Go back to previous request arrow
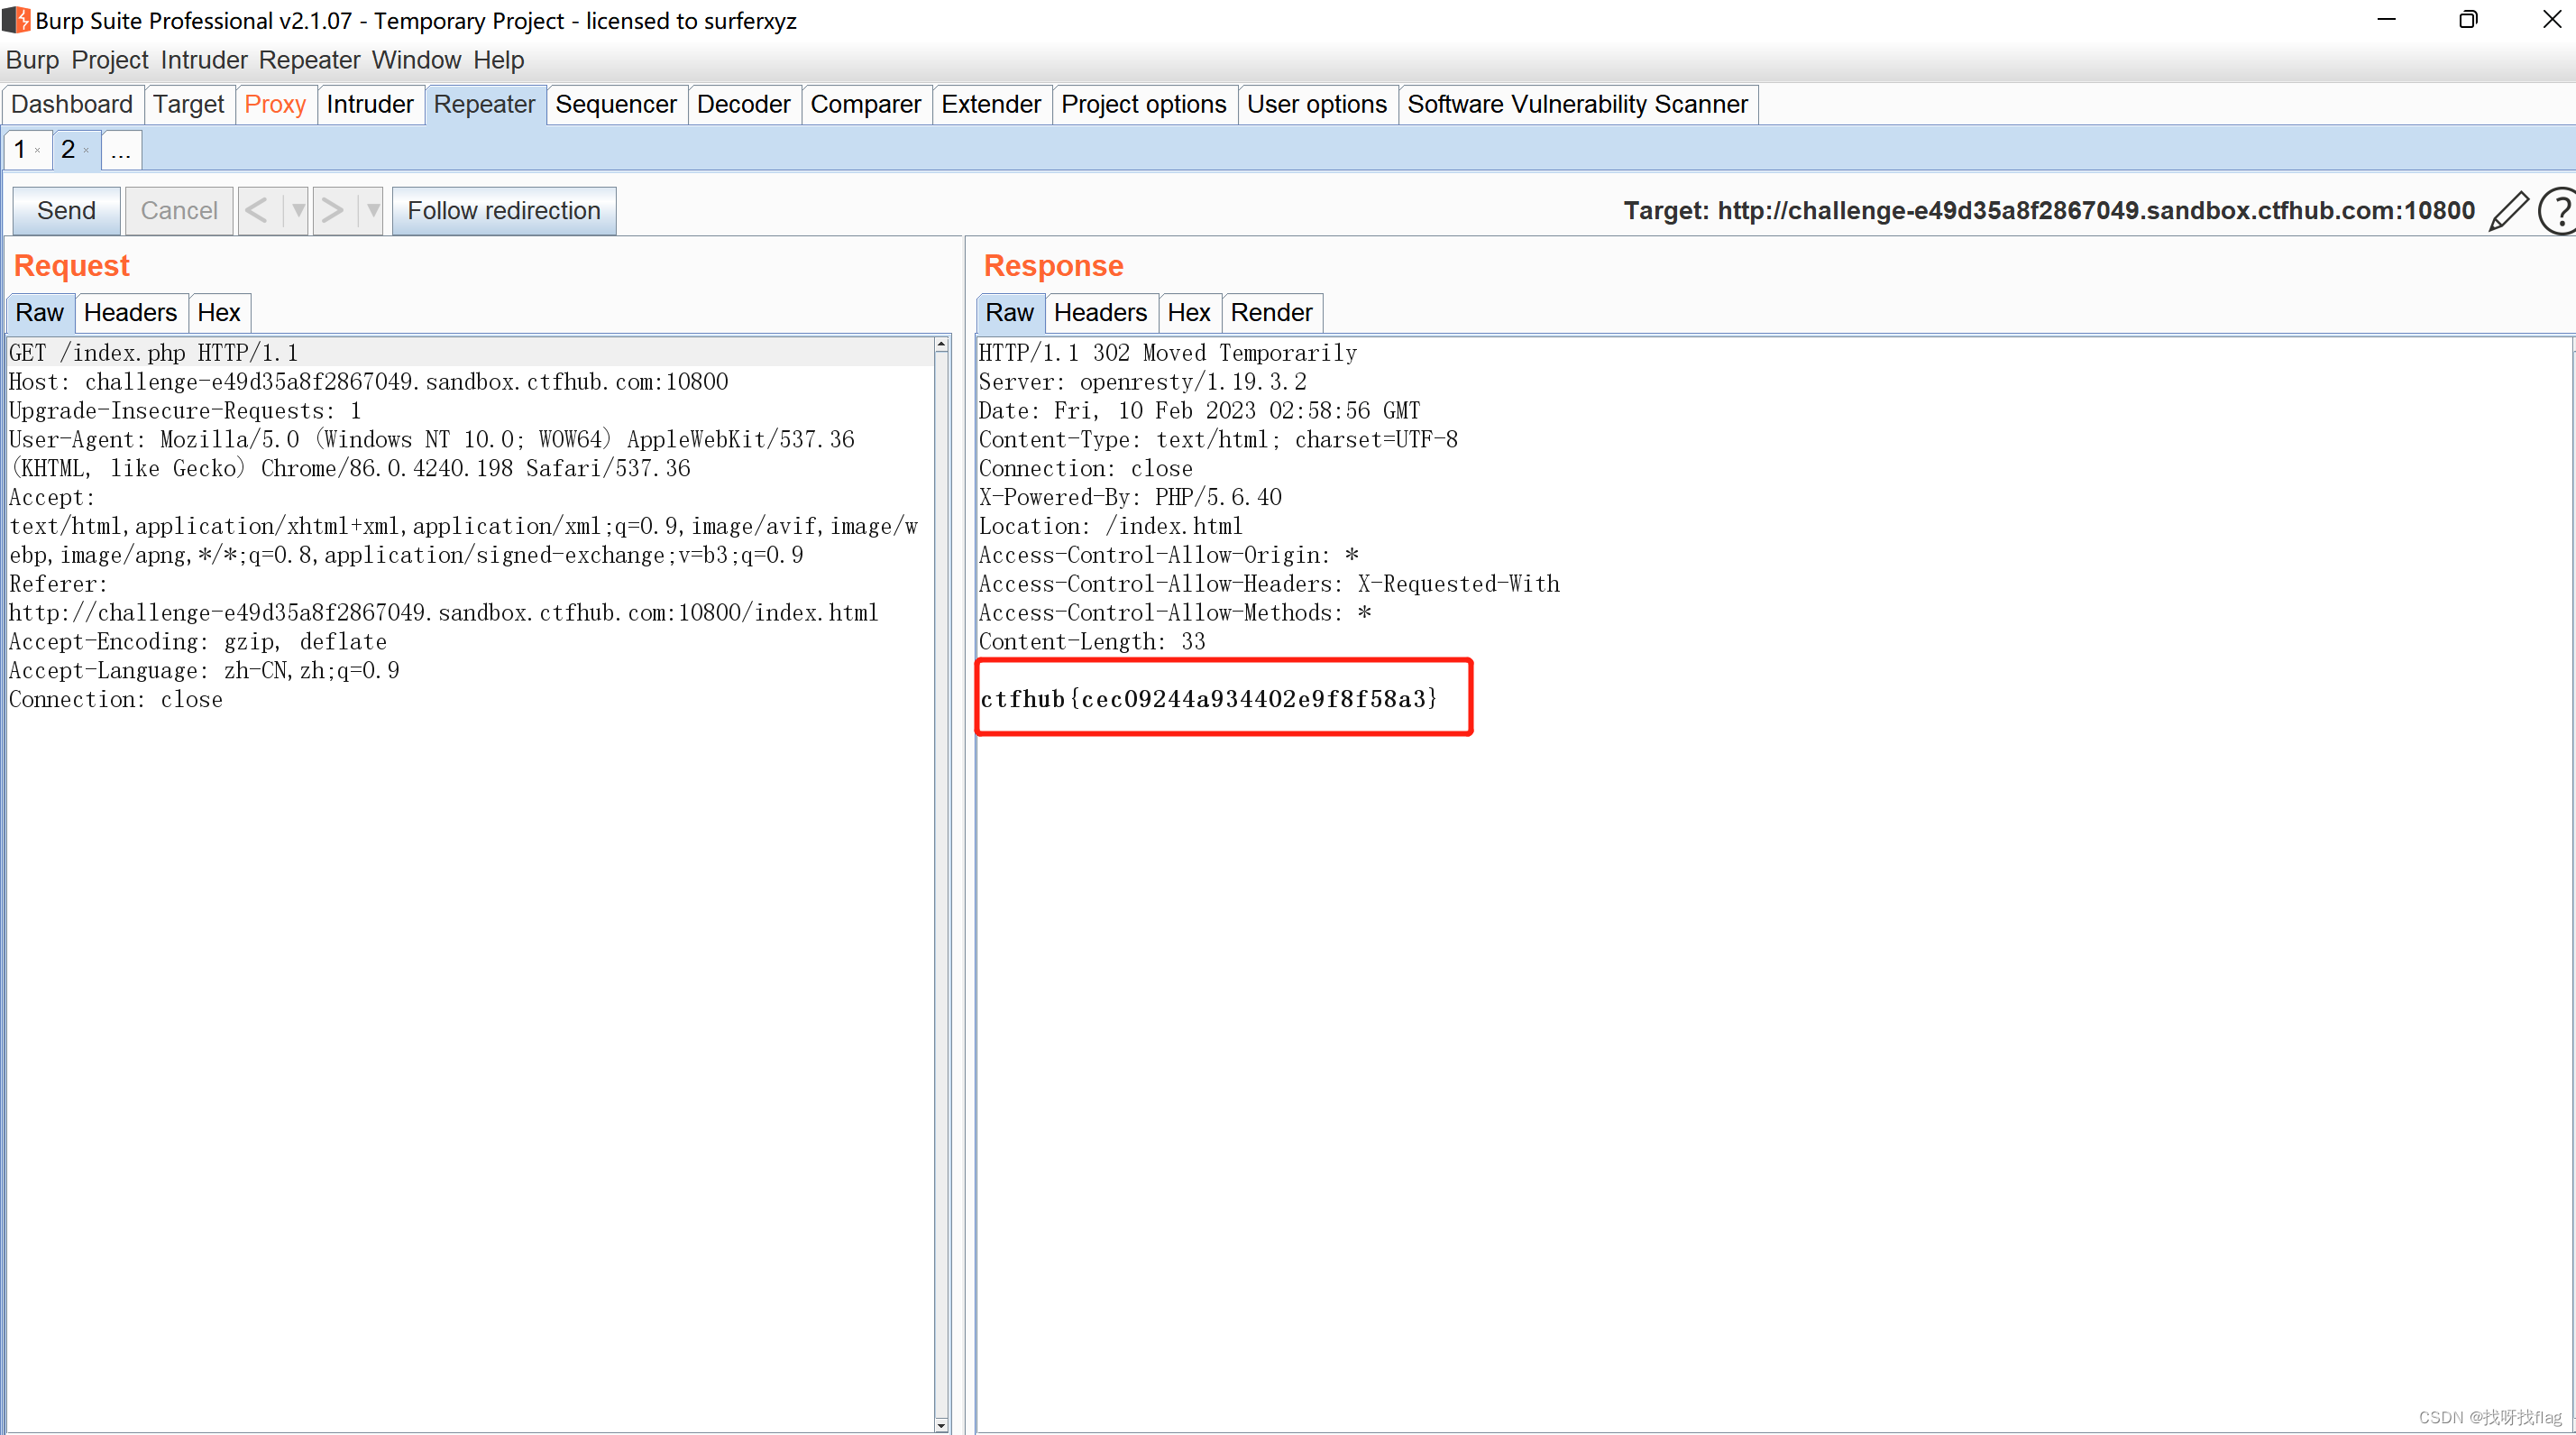This screenshot has width=2576, height=1435. point(257,211)
